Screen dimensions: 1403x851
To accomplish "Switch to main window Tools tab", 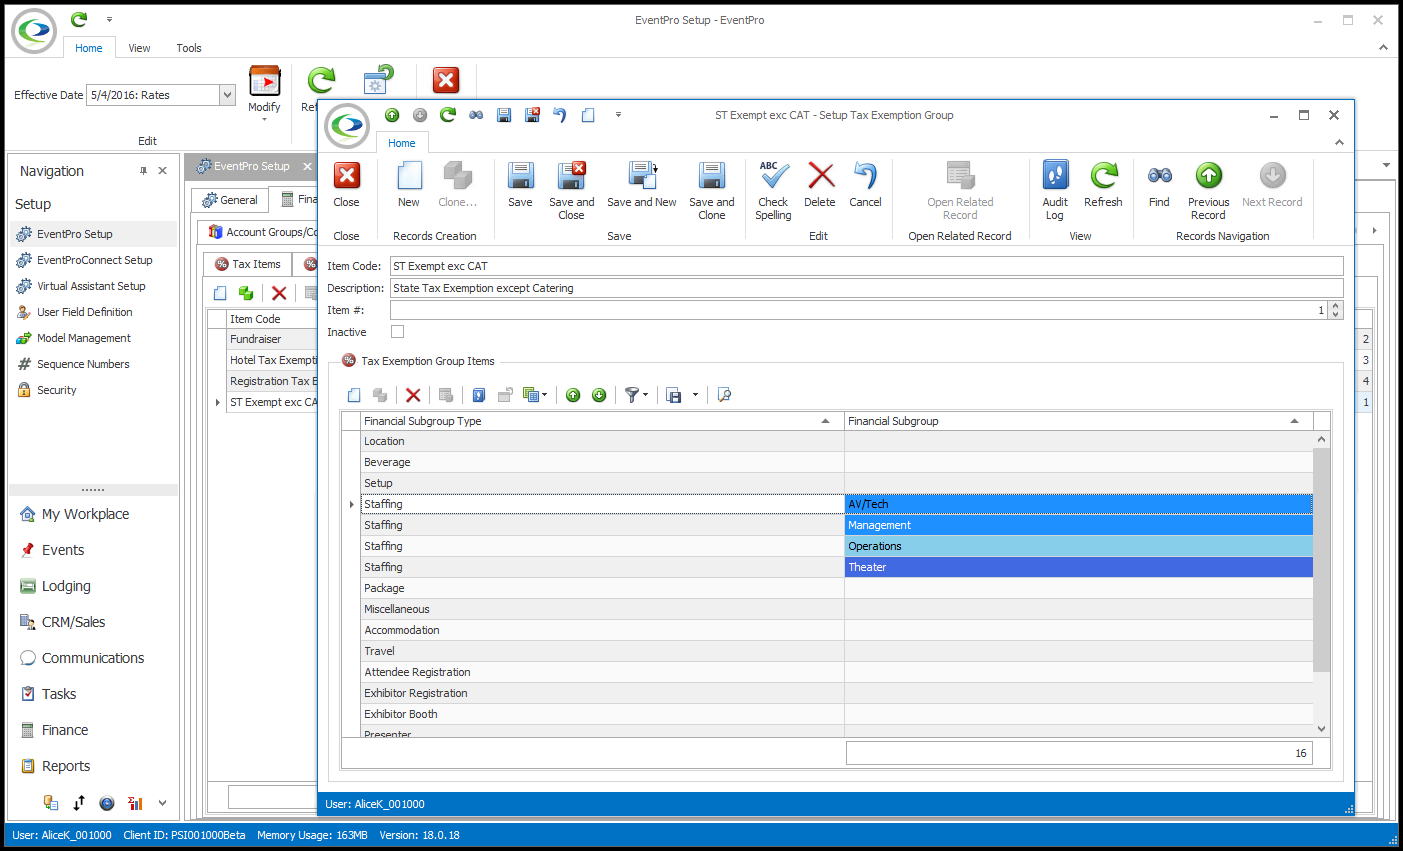I will 189,48.
